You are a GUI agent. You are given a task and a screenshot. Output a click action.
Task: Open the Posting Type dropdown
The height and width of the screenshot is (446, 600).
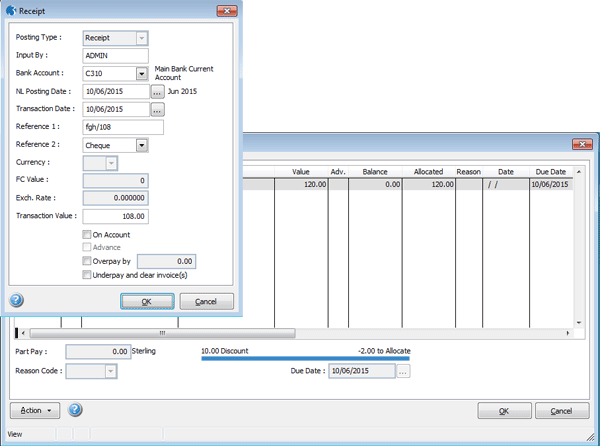[x=142, y=38]
